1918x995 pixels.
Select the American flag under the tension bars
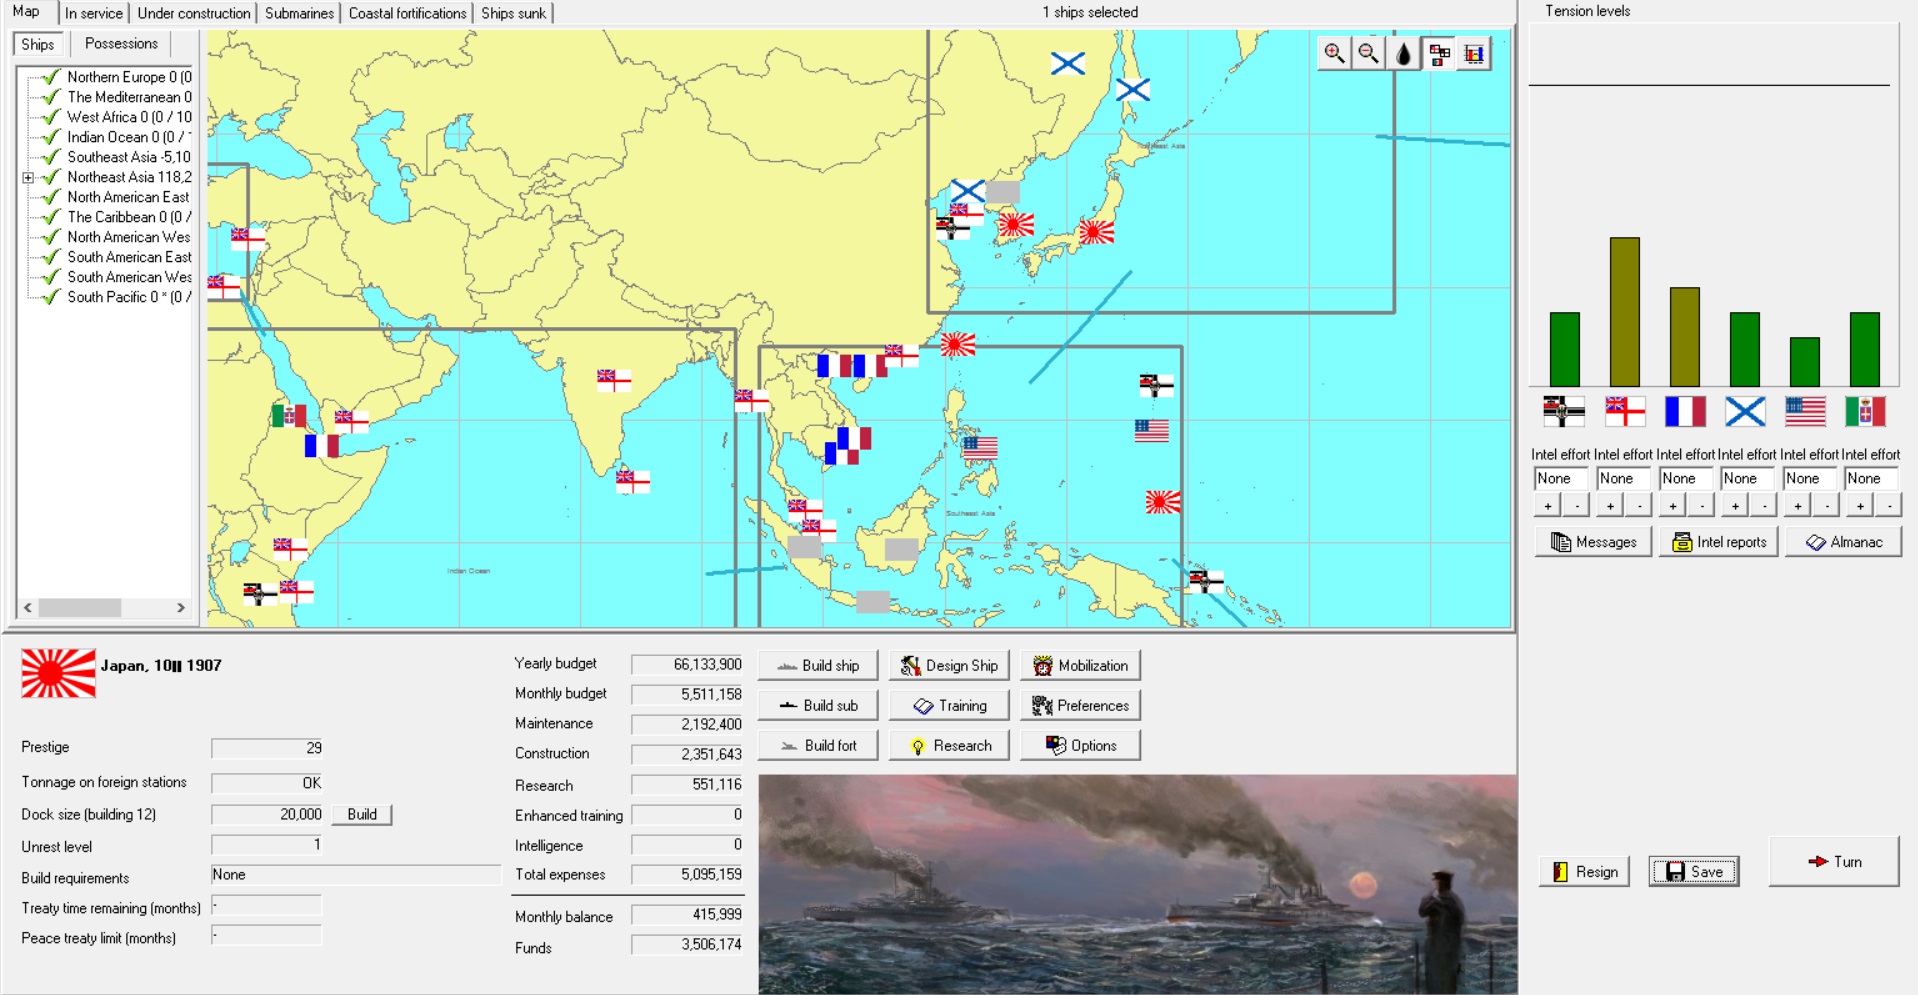coord(1805,411)
